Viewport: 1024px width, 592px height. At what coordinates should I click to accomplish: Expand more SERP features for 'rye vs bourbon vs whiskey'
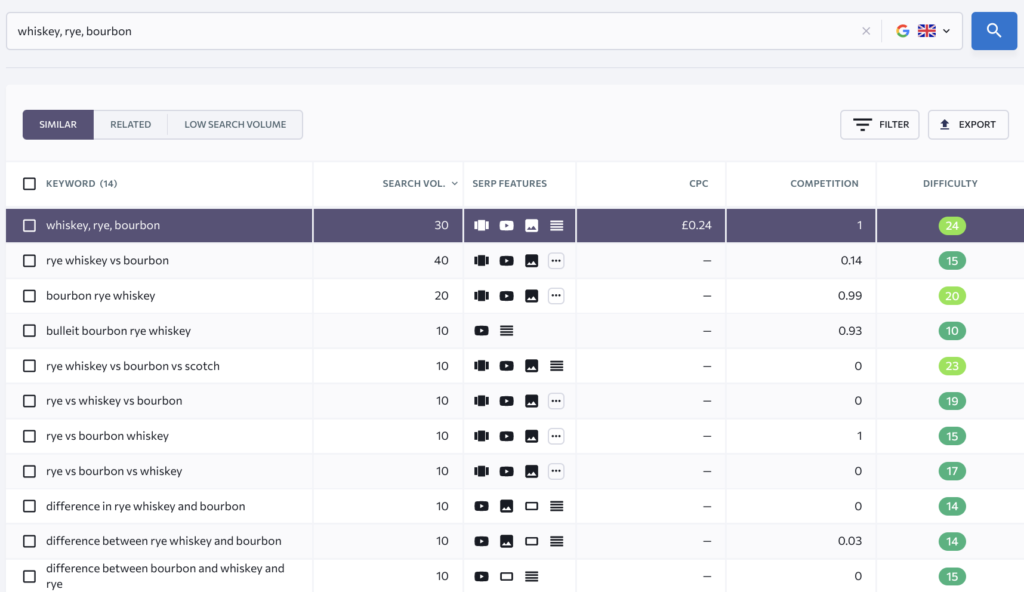(x=556, y=471)
